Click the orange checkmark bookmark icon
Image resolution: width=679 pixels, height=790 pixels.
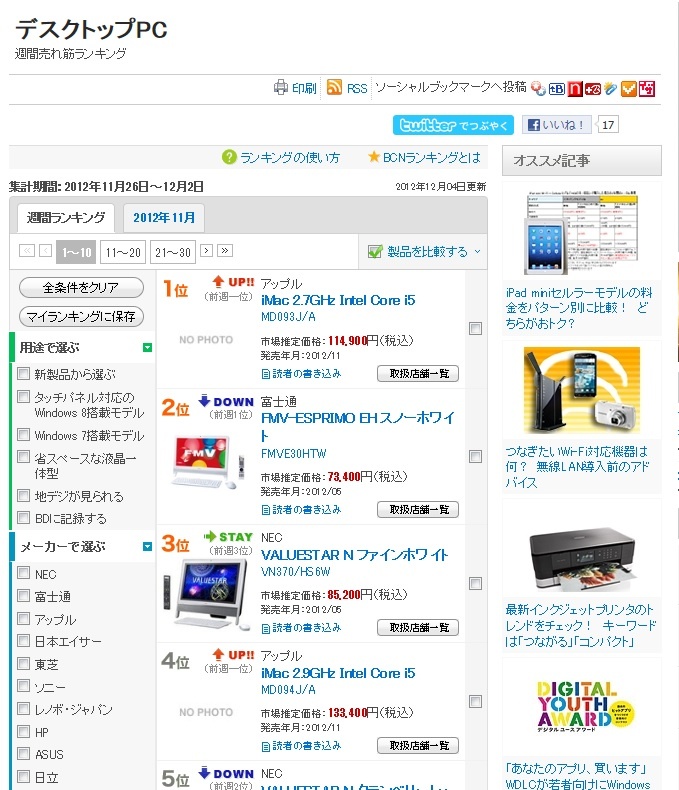[628, 89]
